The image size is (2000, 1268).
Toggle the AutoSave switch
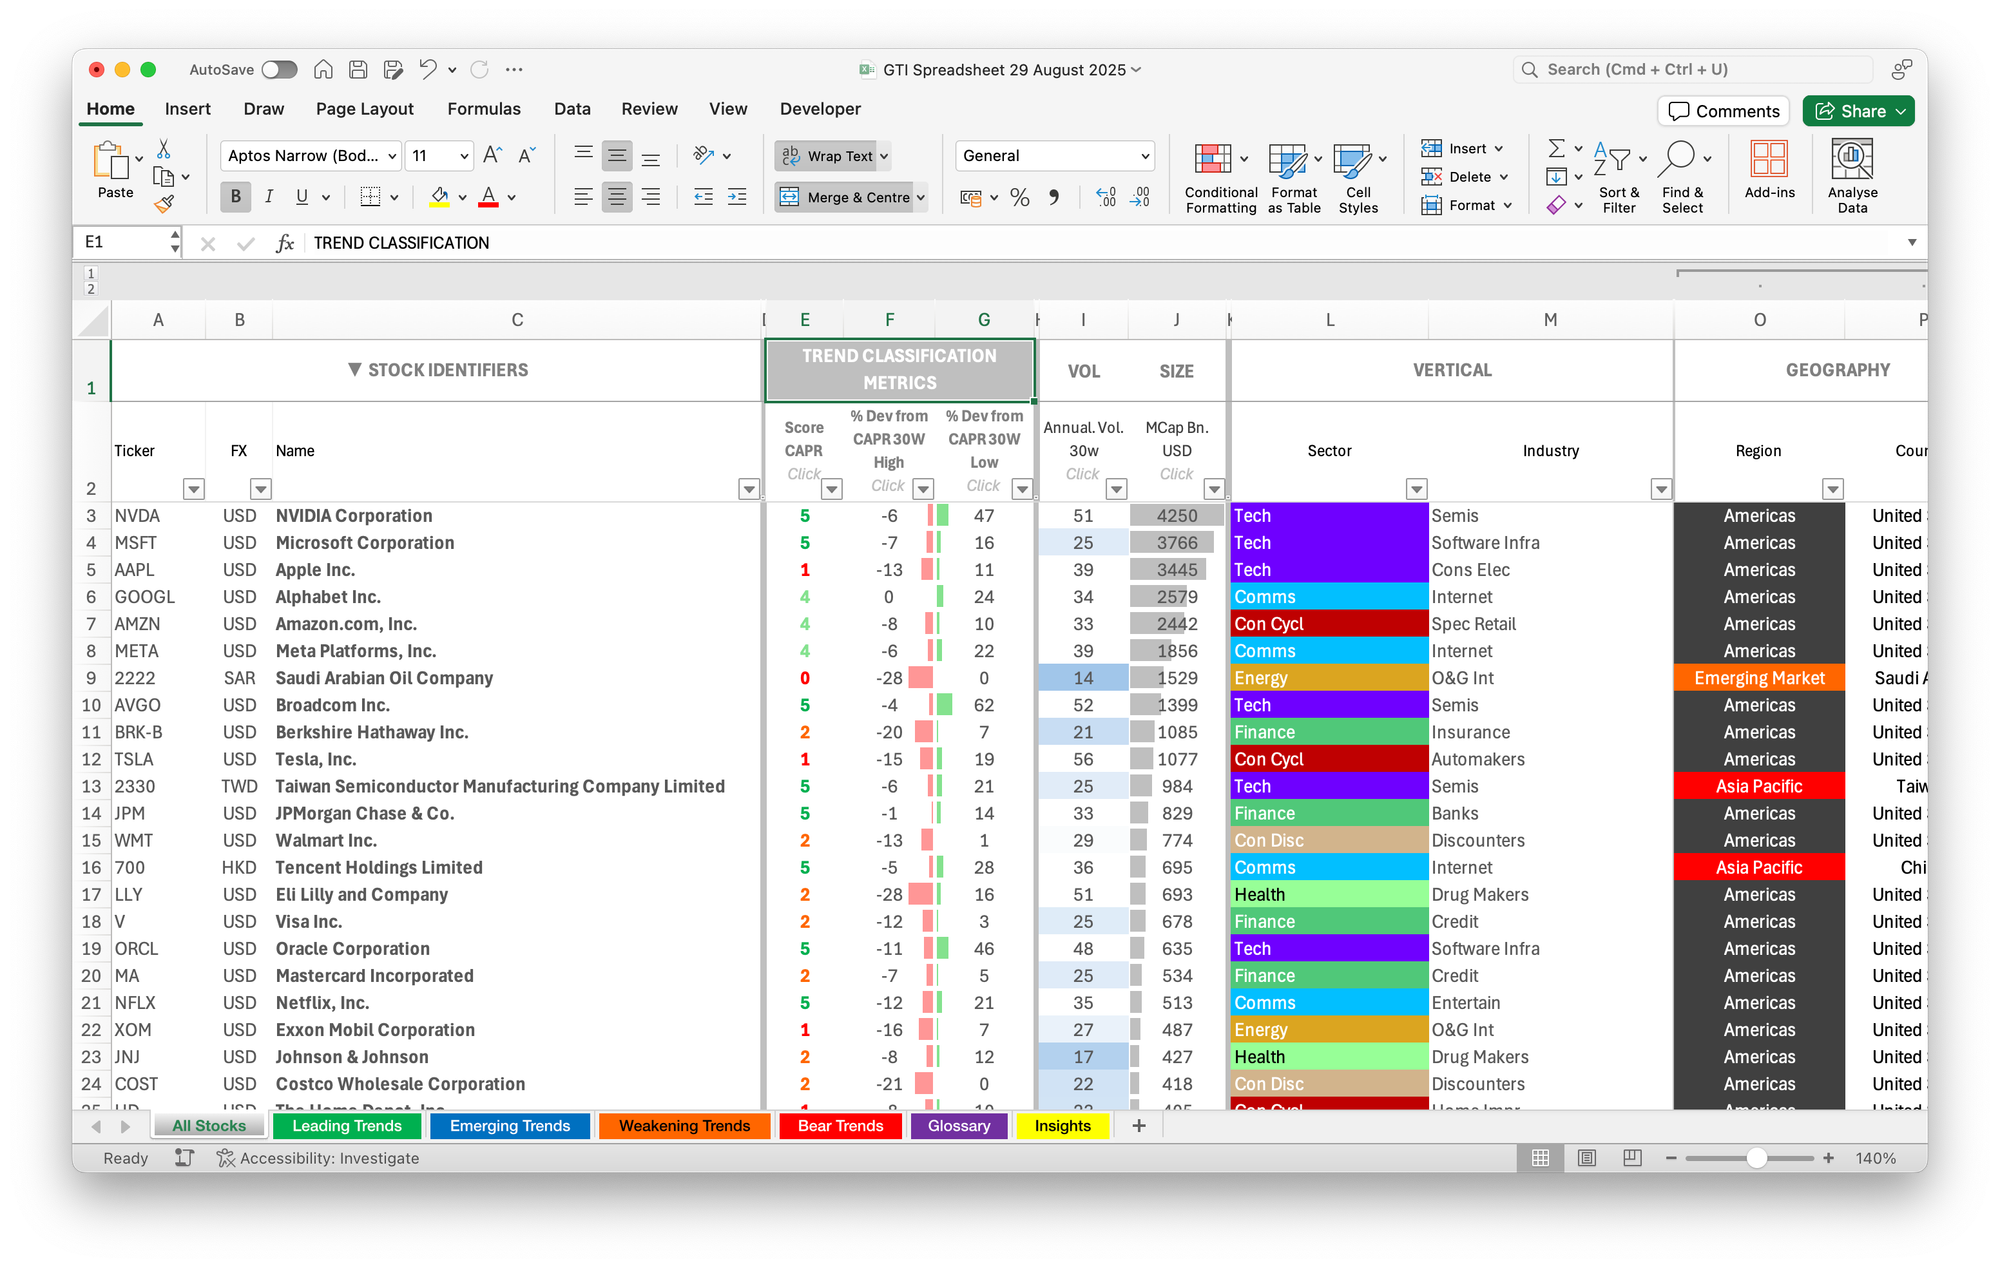[279, 69]
